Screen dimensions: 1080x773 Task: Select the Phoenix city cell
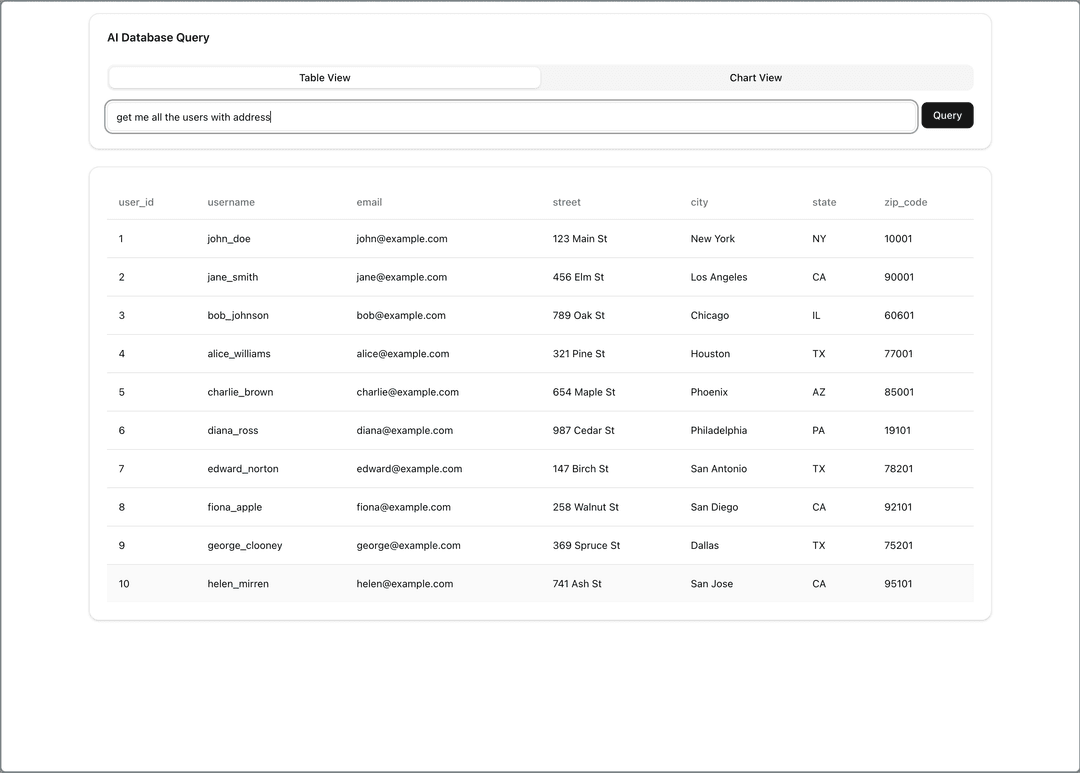click(709, 392)
